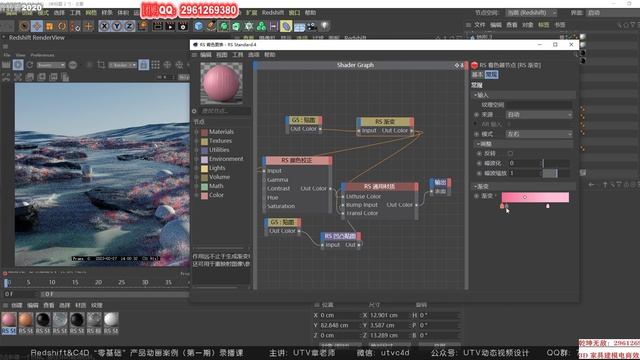Select the left pink gradient knot
This screenshot has width=640, height=360.
tap(502, 206)
